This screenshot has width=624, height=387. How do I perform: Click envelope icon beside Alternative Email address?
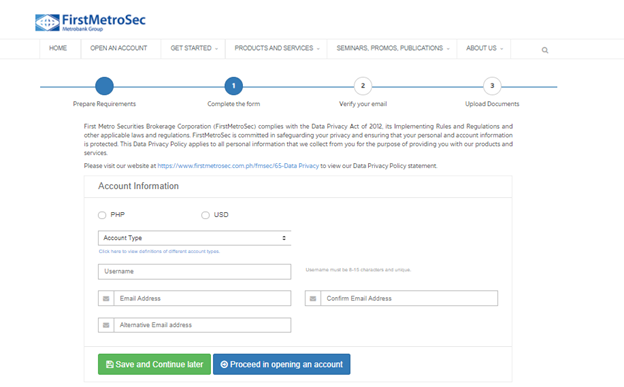pos(106,325)
